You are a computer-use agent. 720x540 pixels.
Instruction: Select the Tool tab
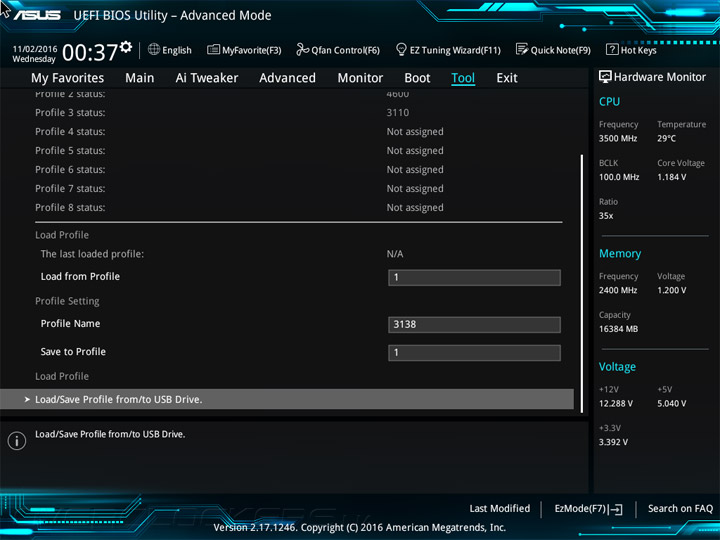[x=463, y=78]
